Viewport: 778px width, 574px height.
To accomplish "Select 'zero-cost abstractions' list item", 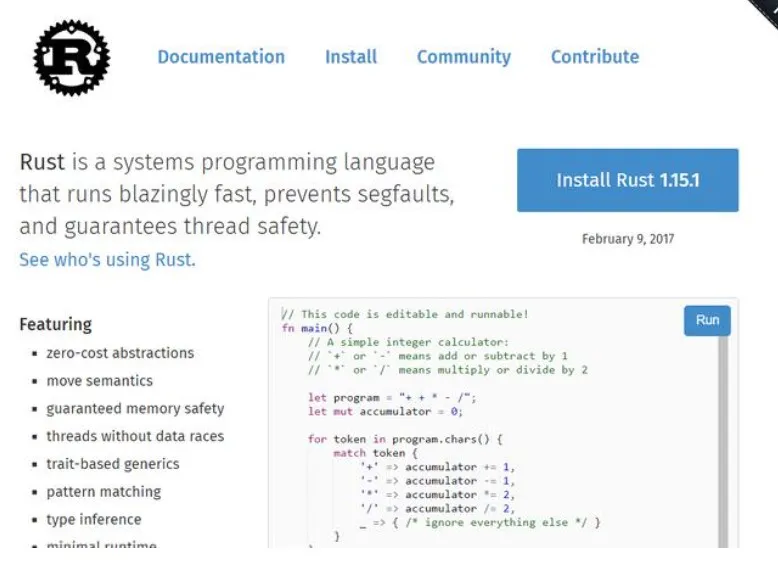I will point(120,353).
